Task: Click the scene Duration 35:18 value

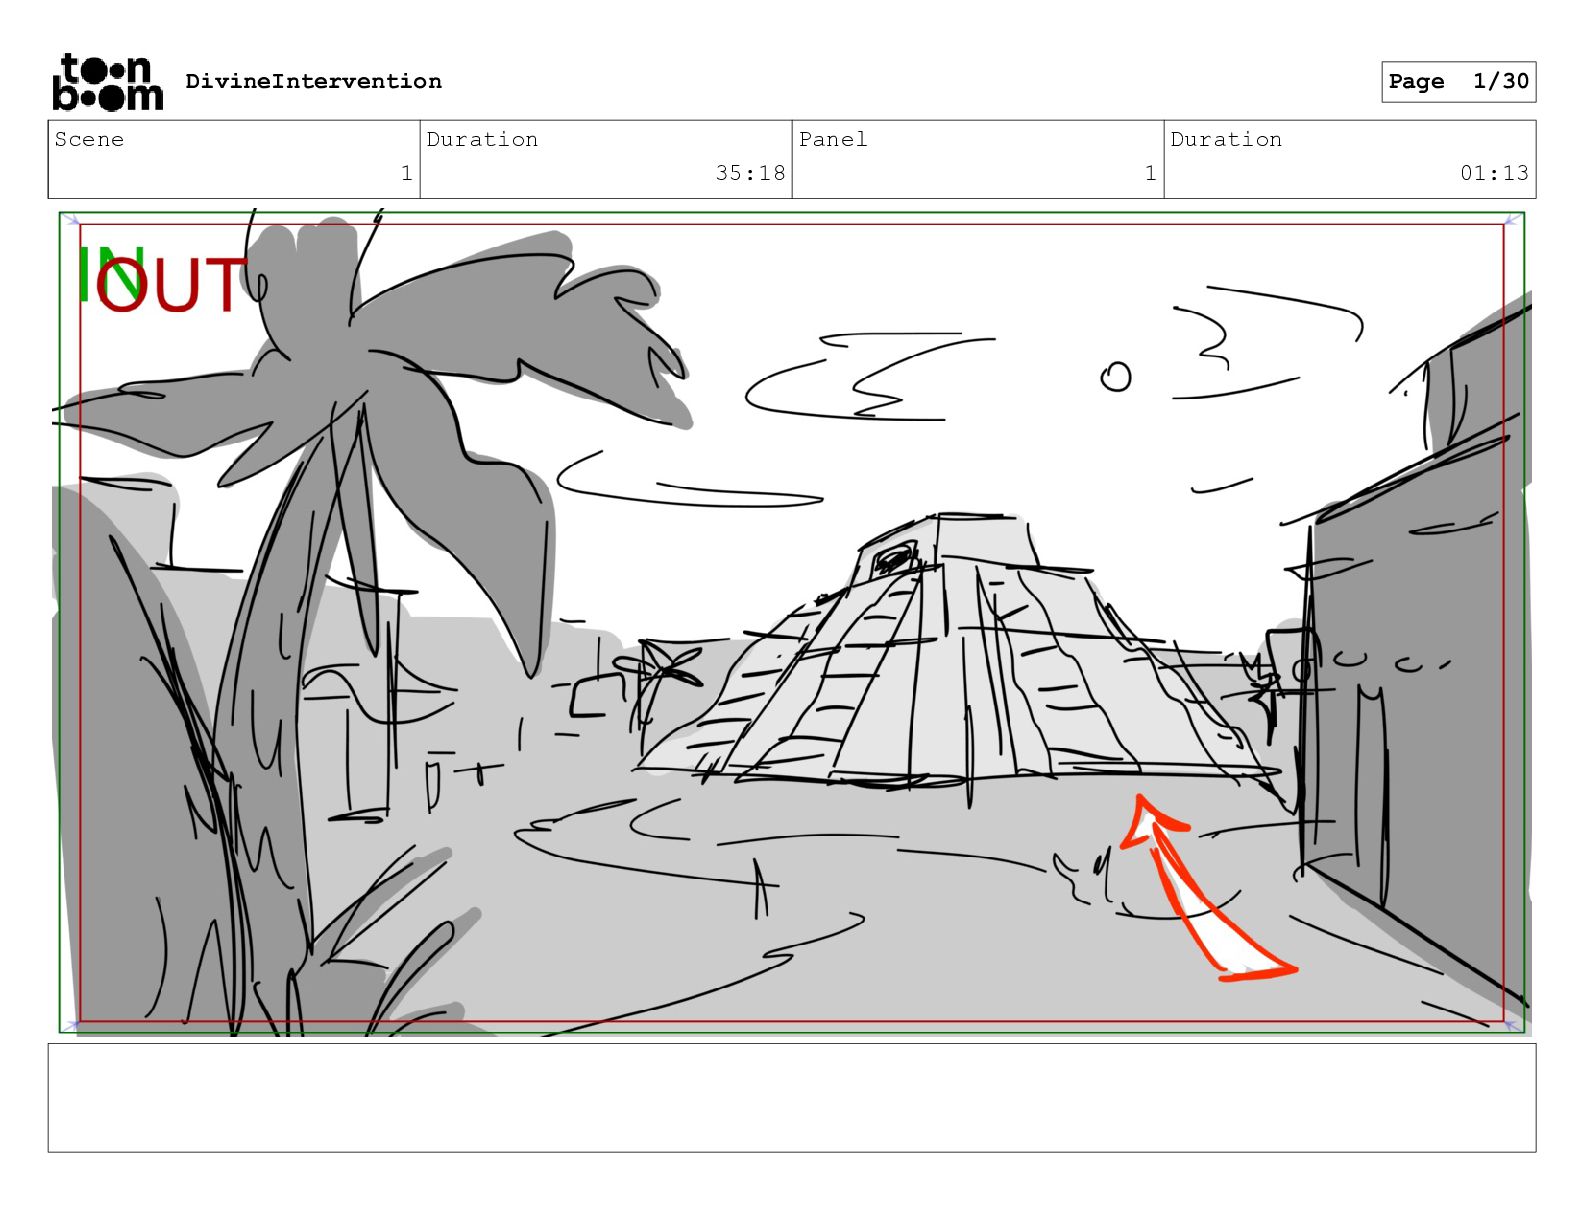Action: (x=750, y=173)
